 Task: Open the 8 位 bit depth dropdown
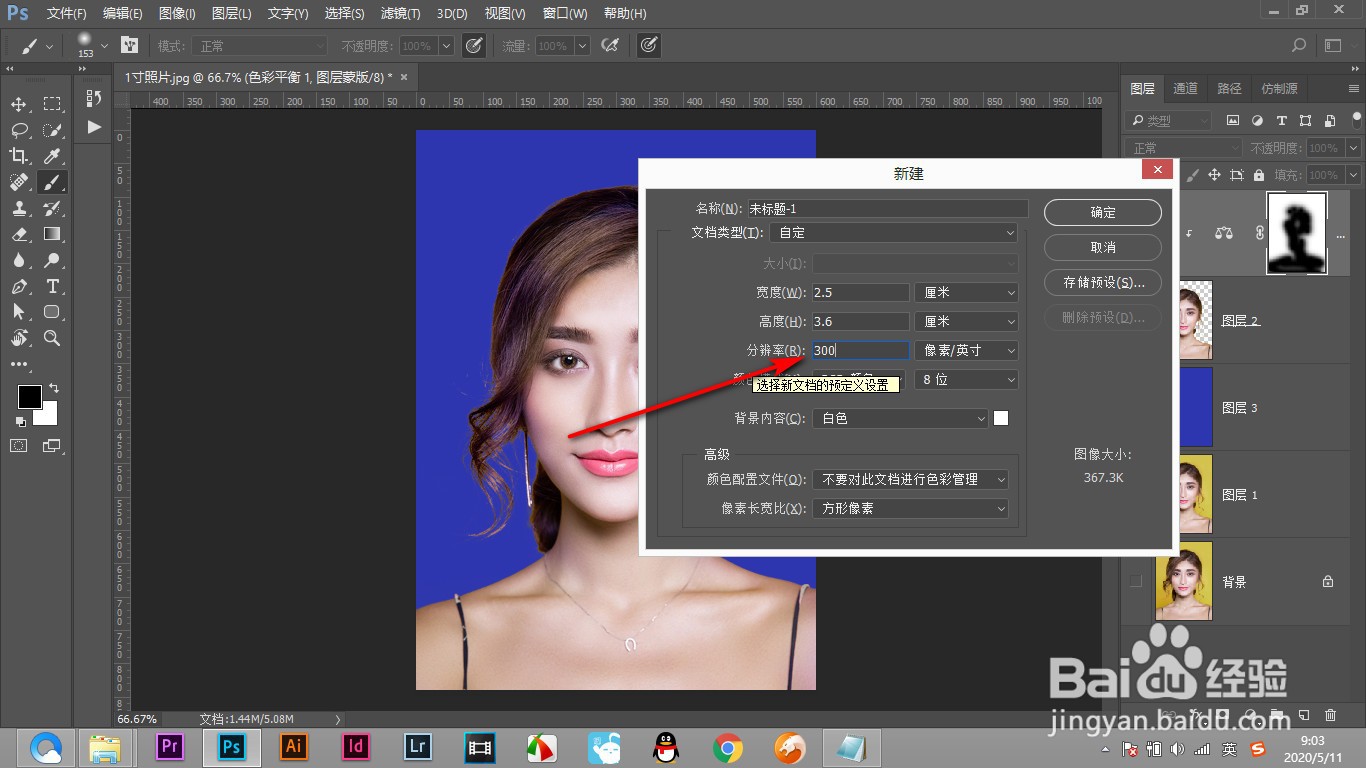tap(966, 380)
